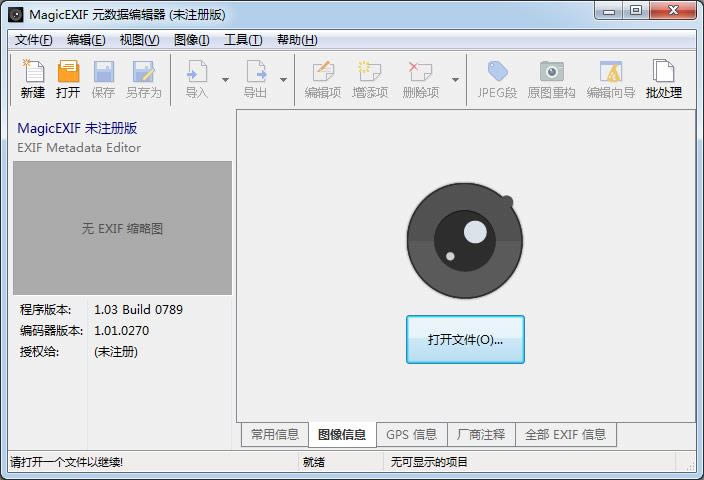The image size is (704, 480).
Task: Click the 请打开一个文件以继续! status message
Action: pyautogui.click(x=66, y=462)
